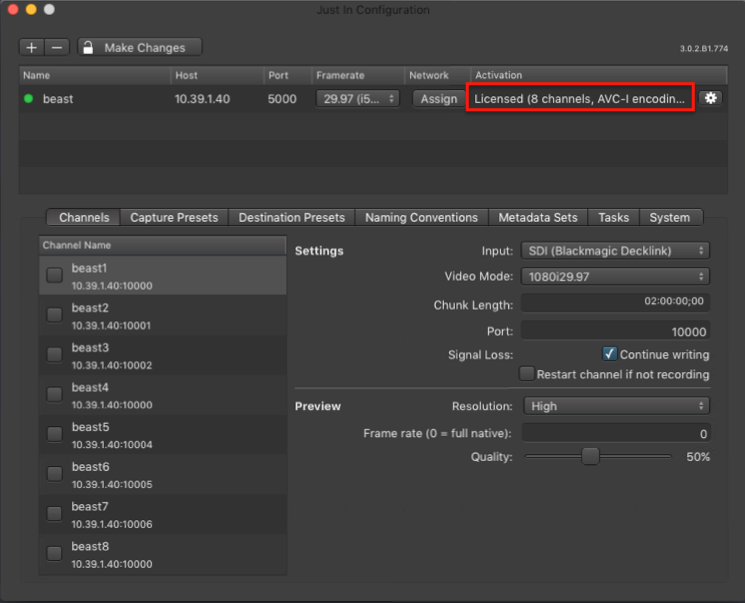Screen dimensions: 745x603
Task: Open the Framerate 29.97 dropdown
Action: [x=358, y=98]
